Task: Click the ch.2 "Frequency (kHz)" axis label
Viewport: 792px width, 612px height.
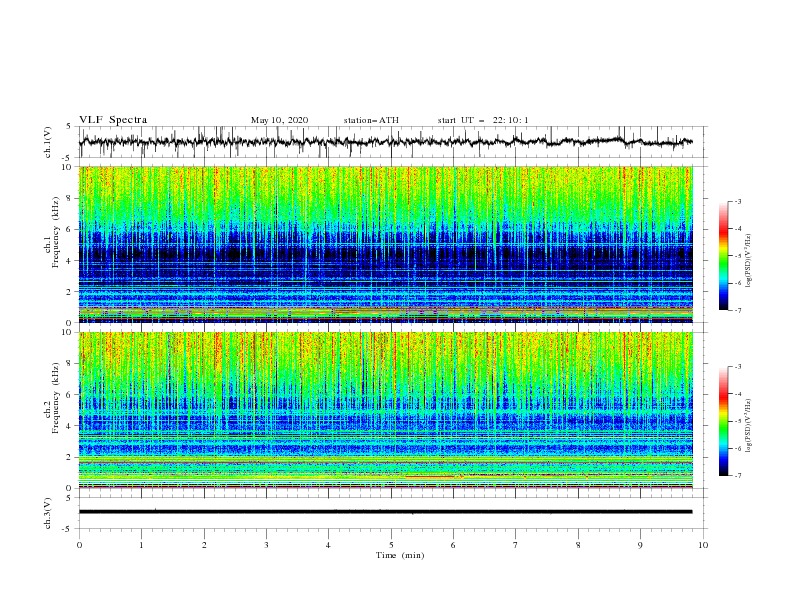Action: coord(55,398)
